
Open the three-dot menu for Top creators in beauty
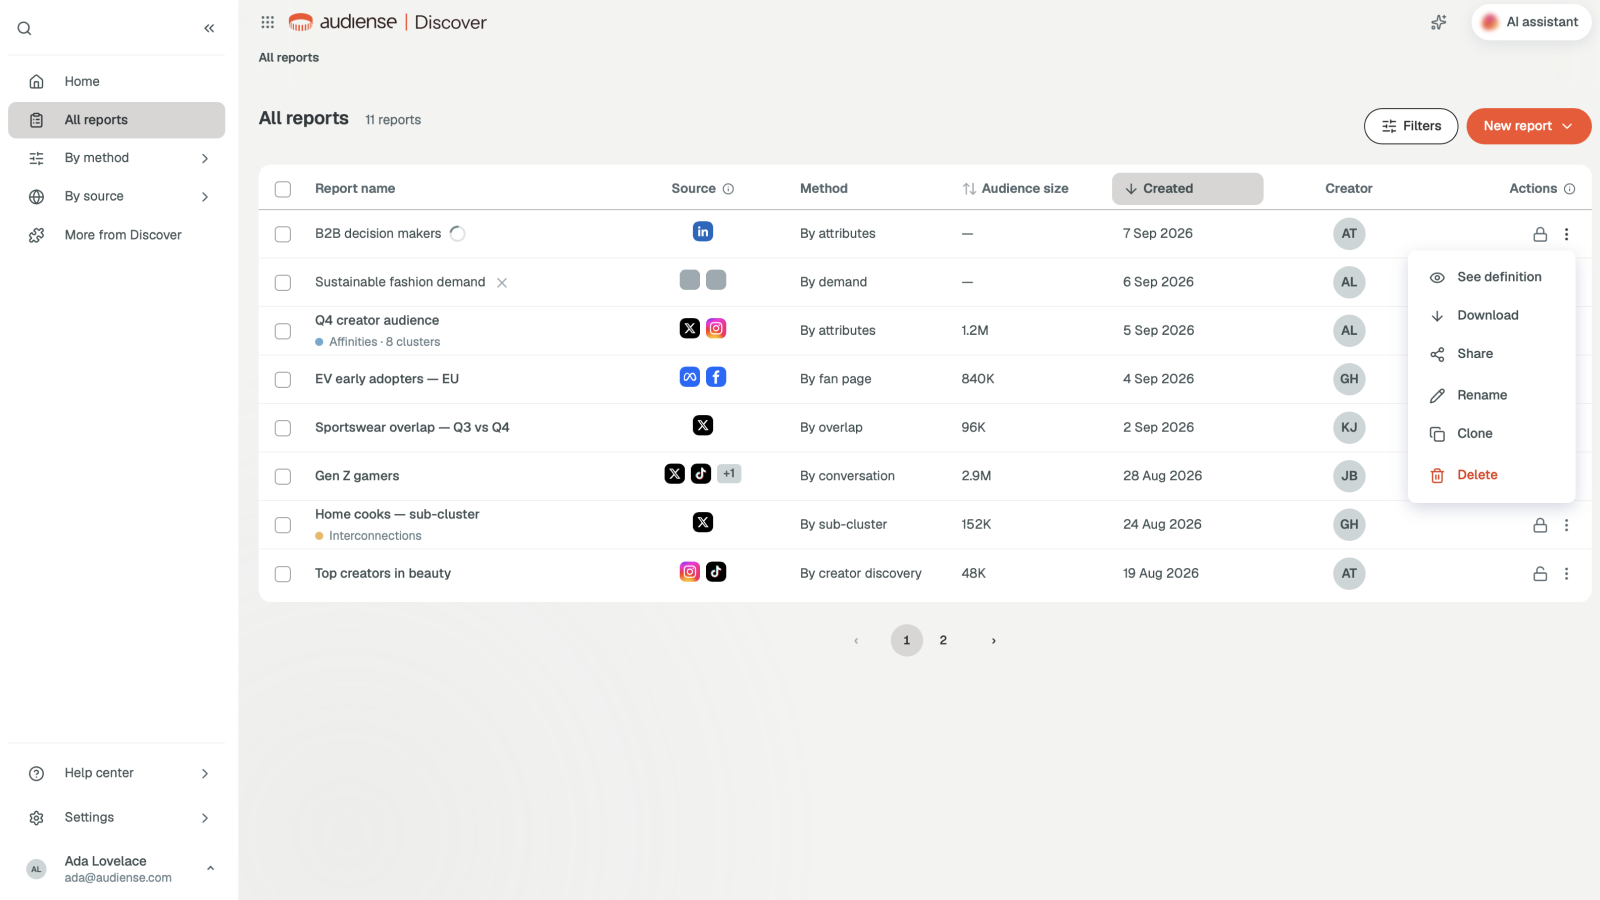click(x=1567, y=574)
